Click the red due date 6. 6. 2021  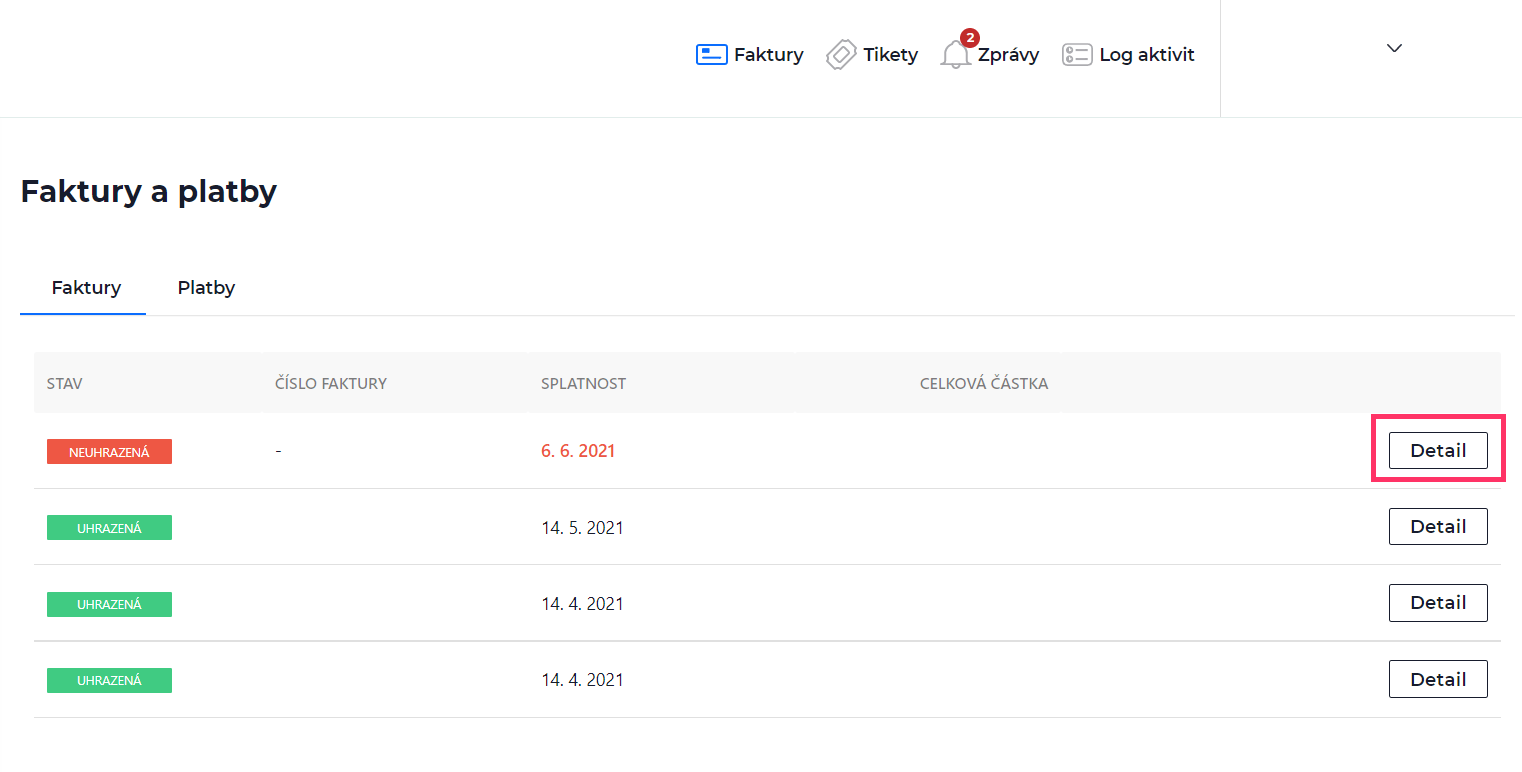(578, 451)
